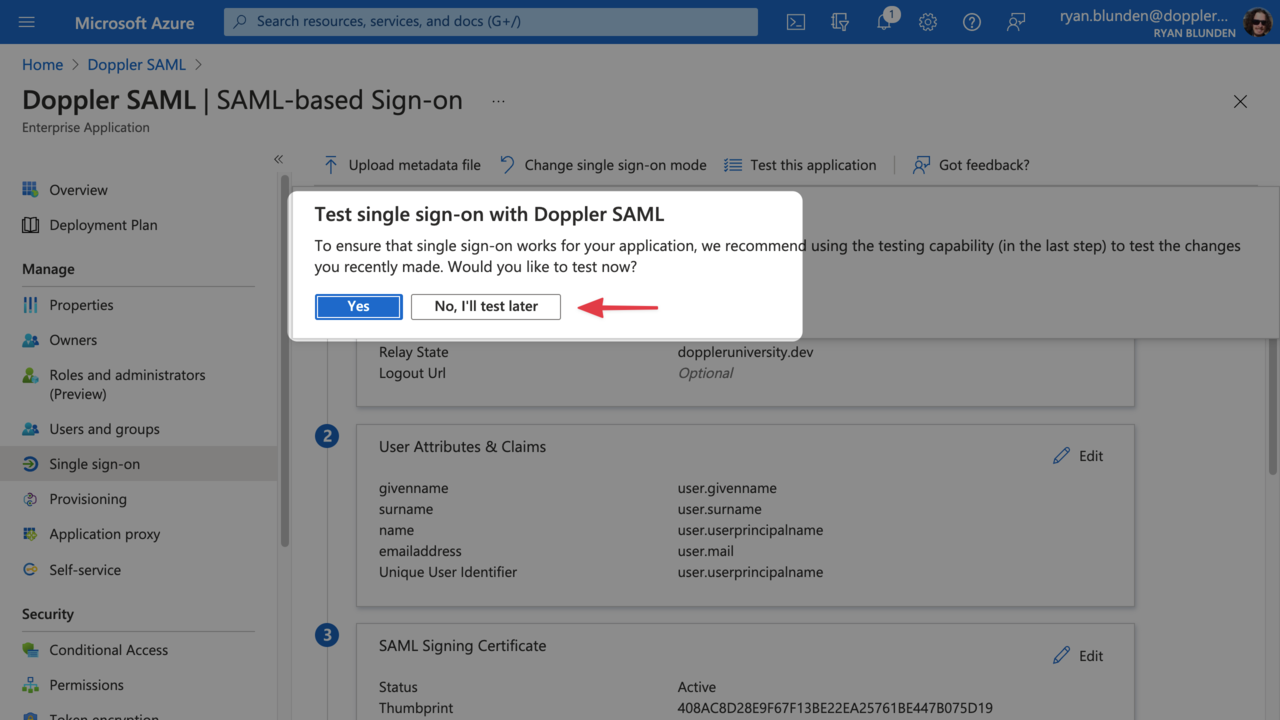Screen dimensions: 1280x720
Task: Click the Application proxy icon
Action: coord(30,534)
